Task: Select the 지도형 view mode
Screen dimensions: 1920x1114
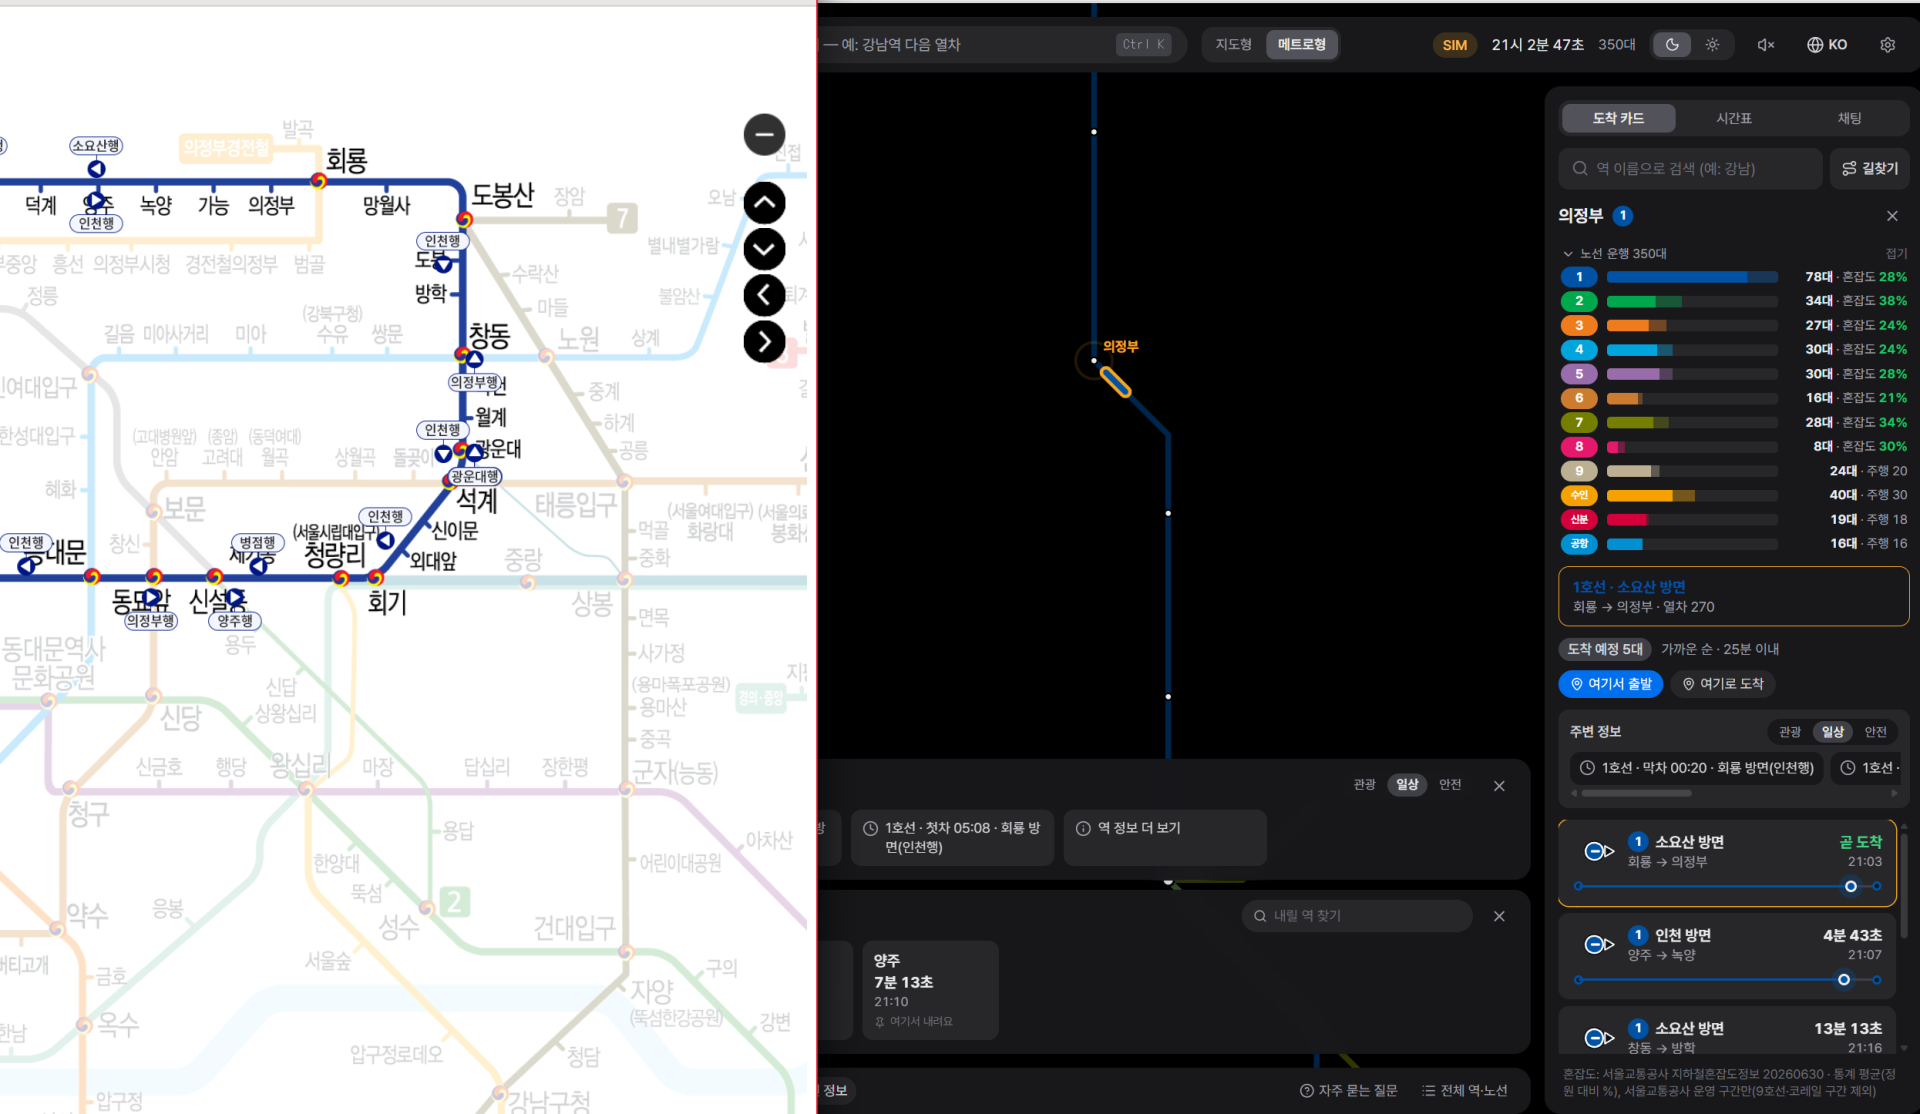Action: [x=1233, y=45]
